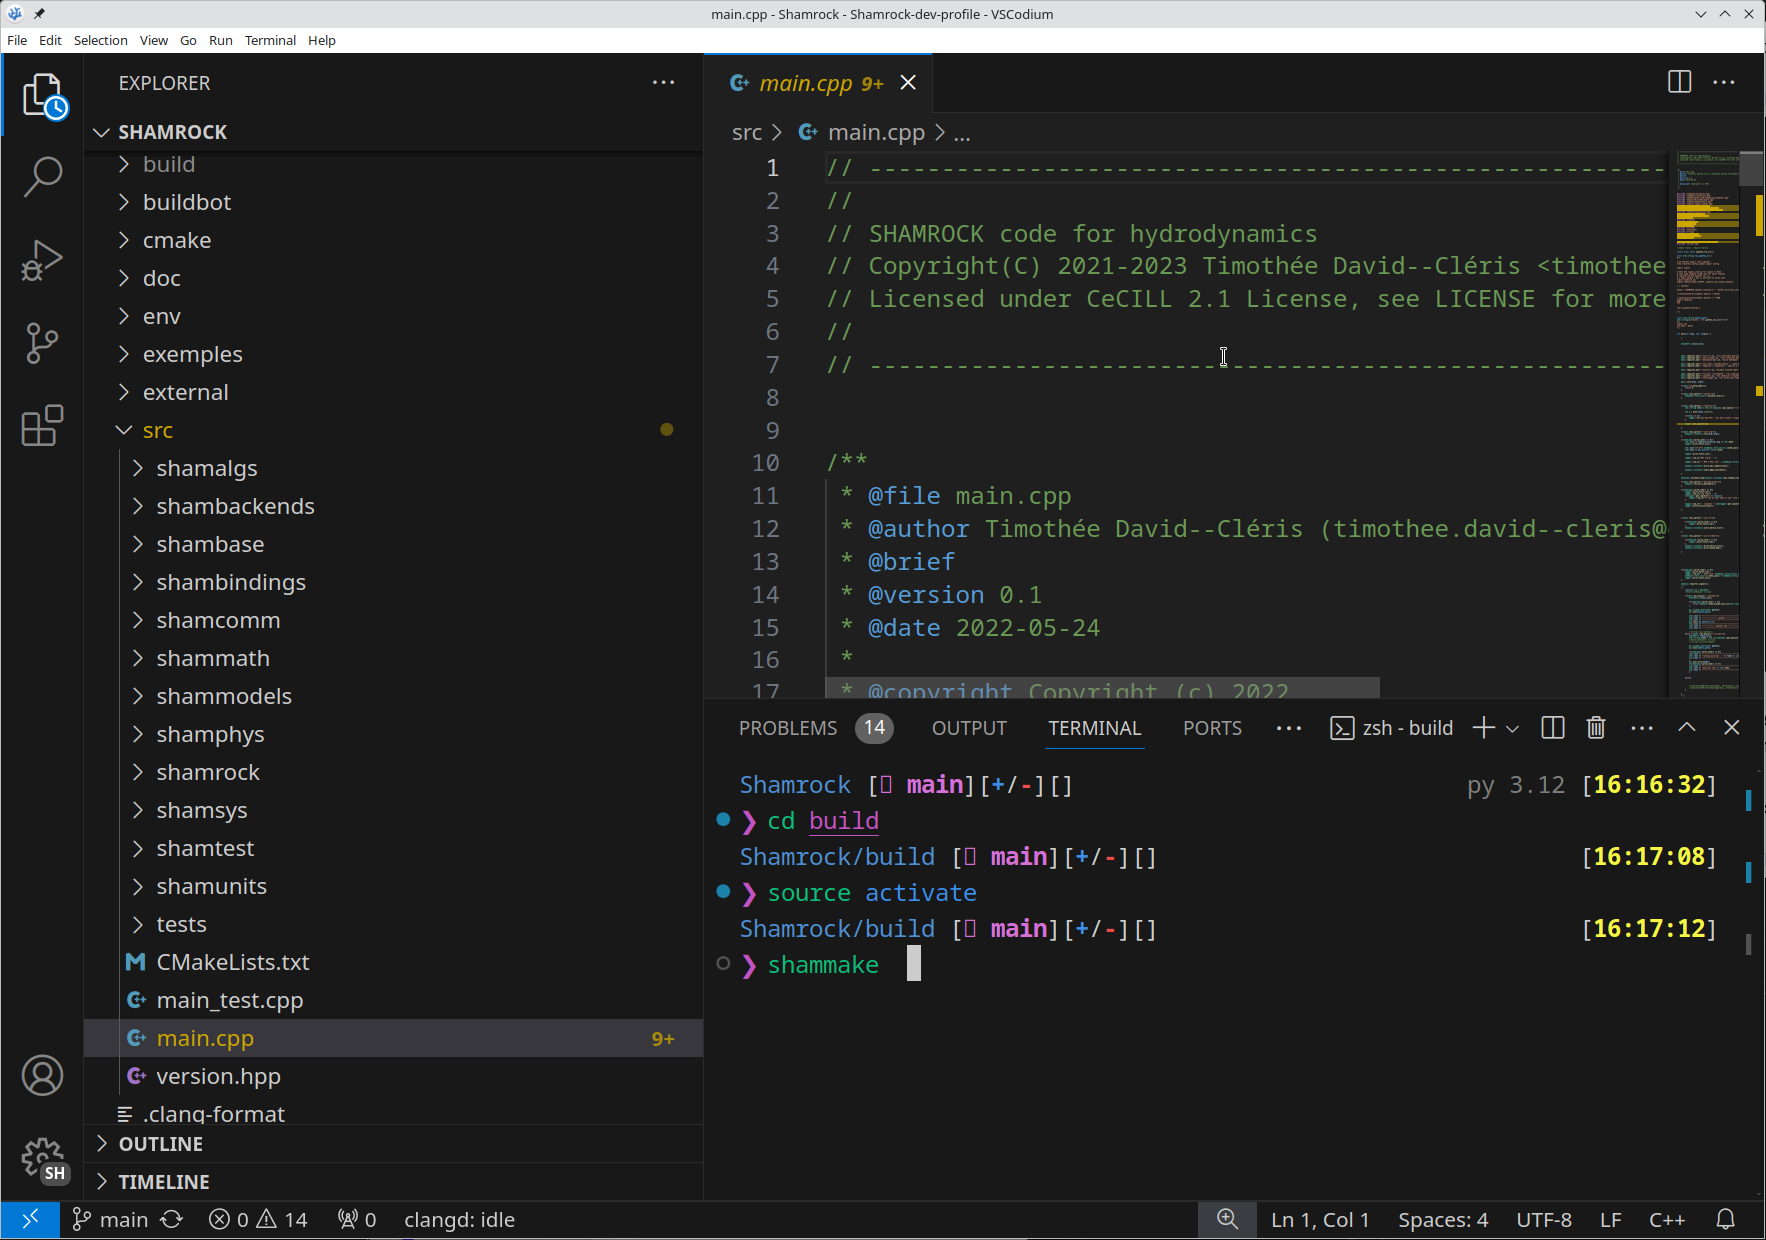
Task: Change end of line sequence LF
Action: tap(1610, 1220)
